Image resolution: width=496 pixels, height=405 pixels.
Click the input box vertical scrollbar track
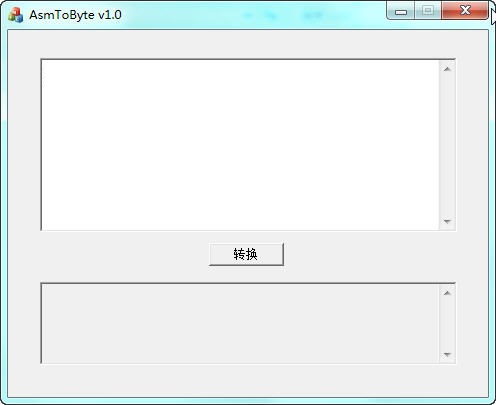[447, 145]
